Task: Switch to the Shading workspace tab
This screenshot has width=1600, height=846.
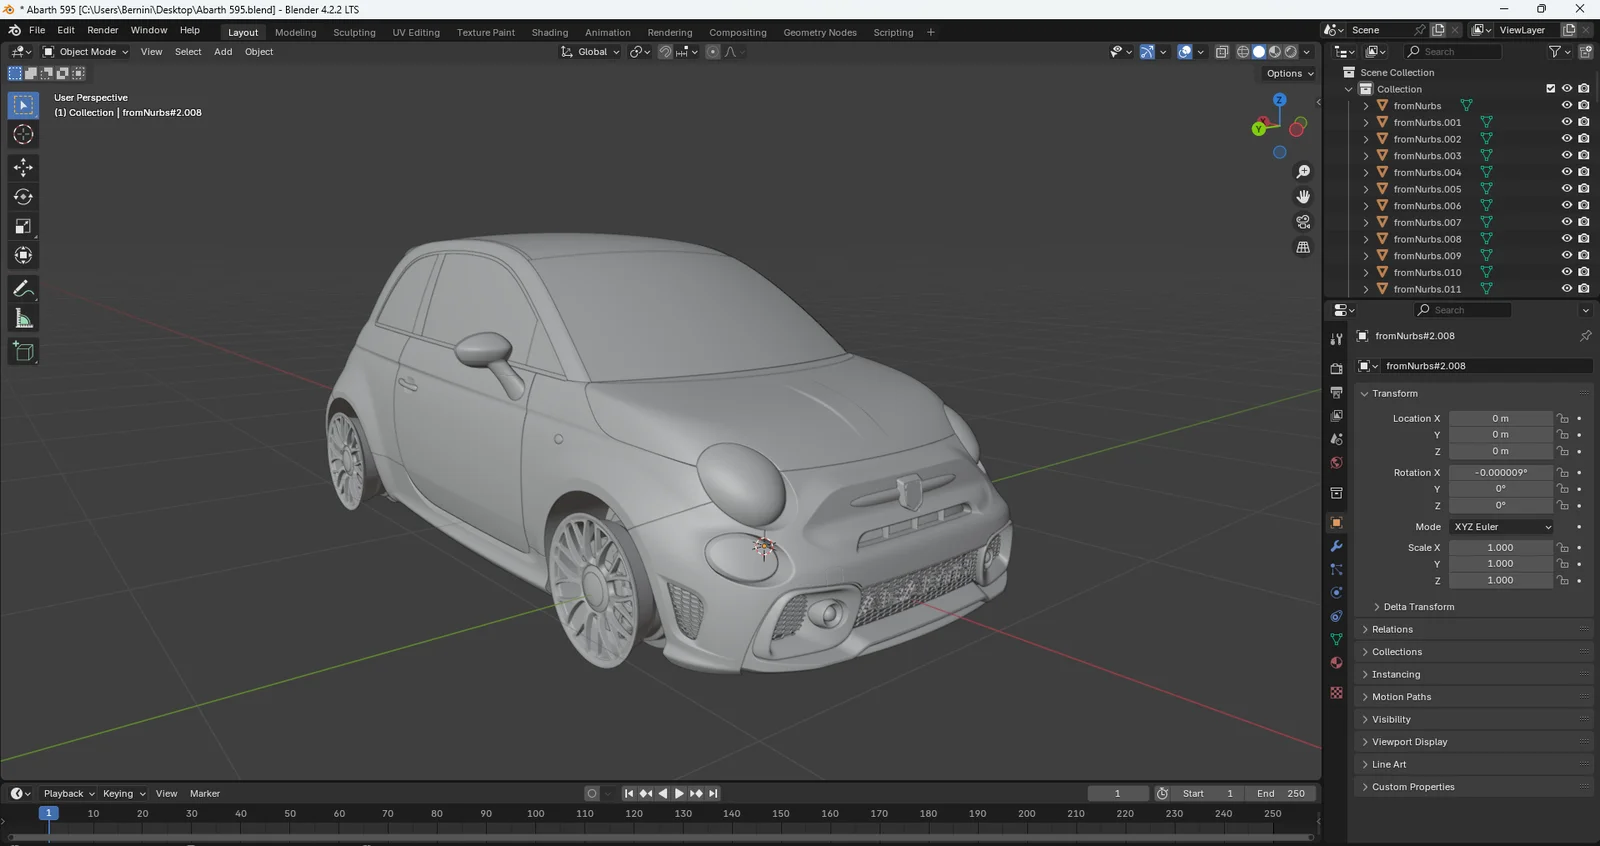Action: click(549, 32)
